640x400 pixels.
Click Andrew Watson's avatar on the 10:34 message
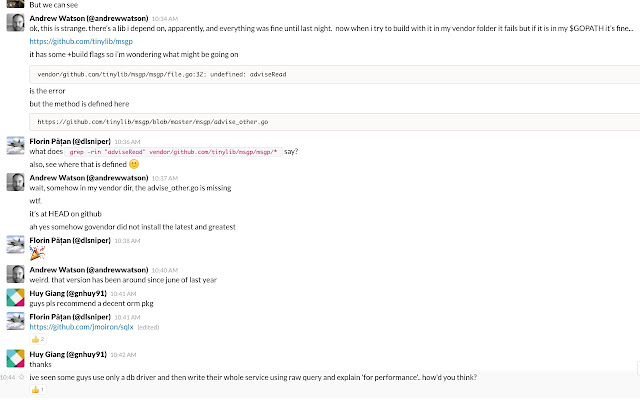(16, 22)
